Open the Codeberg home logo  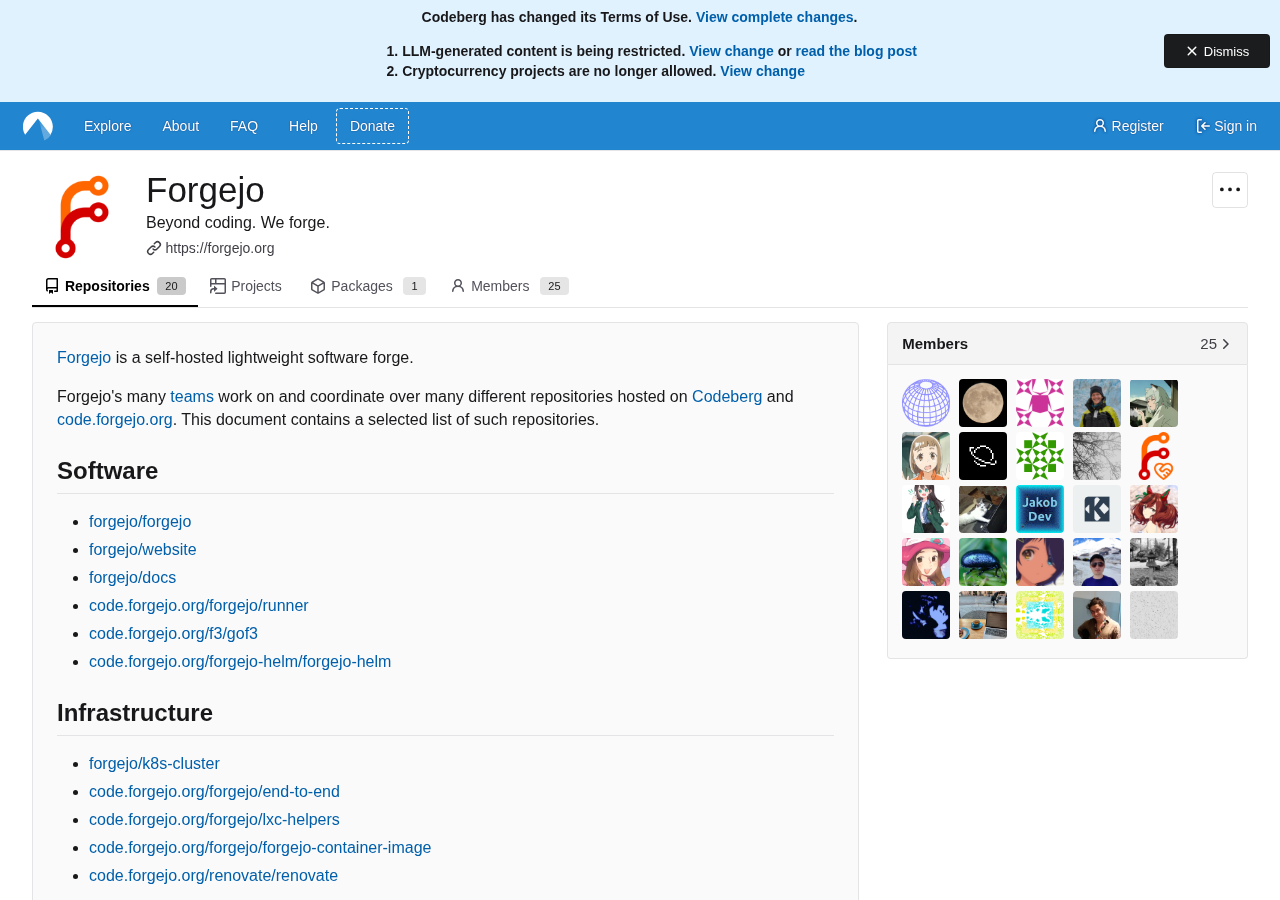pyautogui.click(x=38, y=126)
